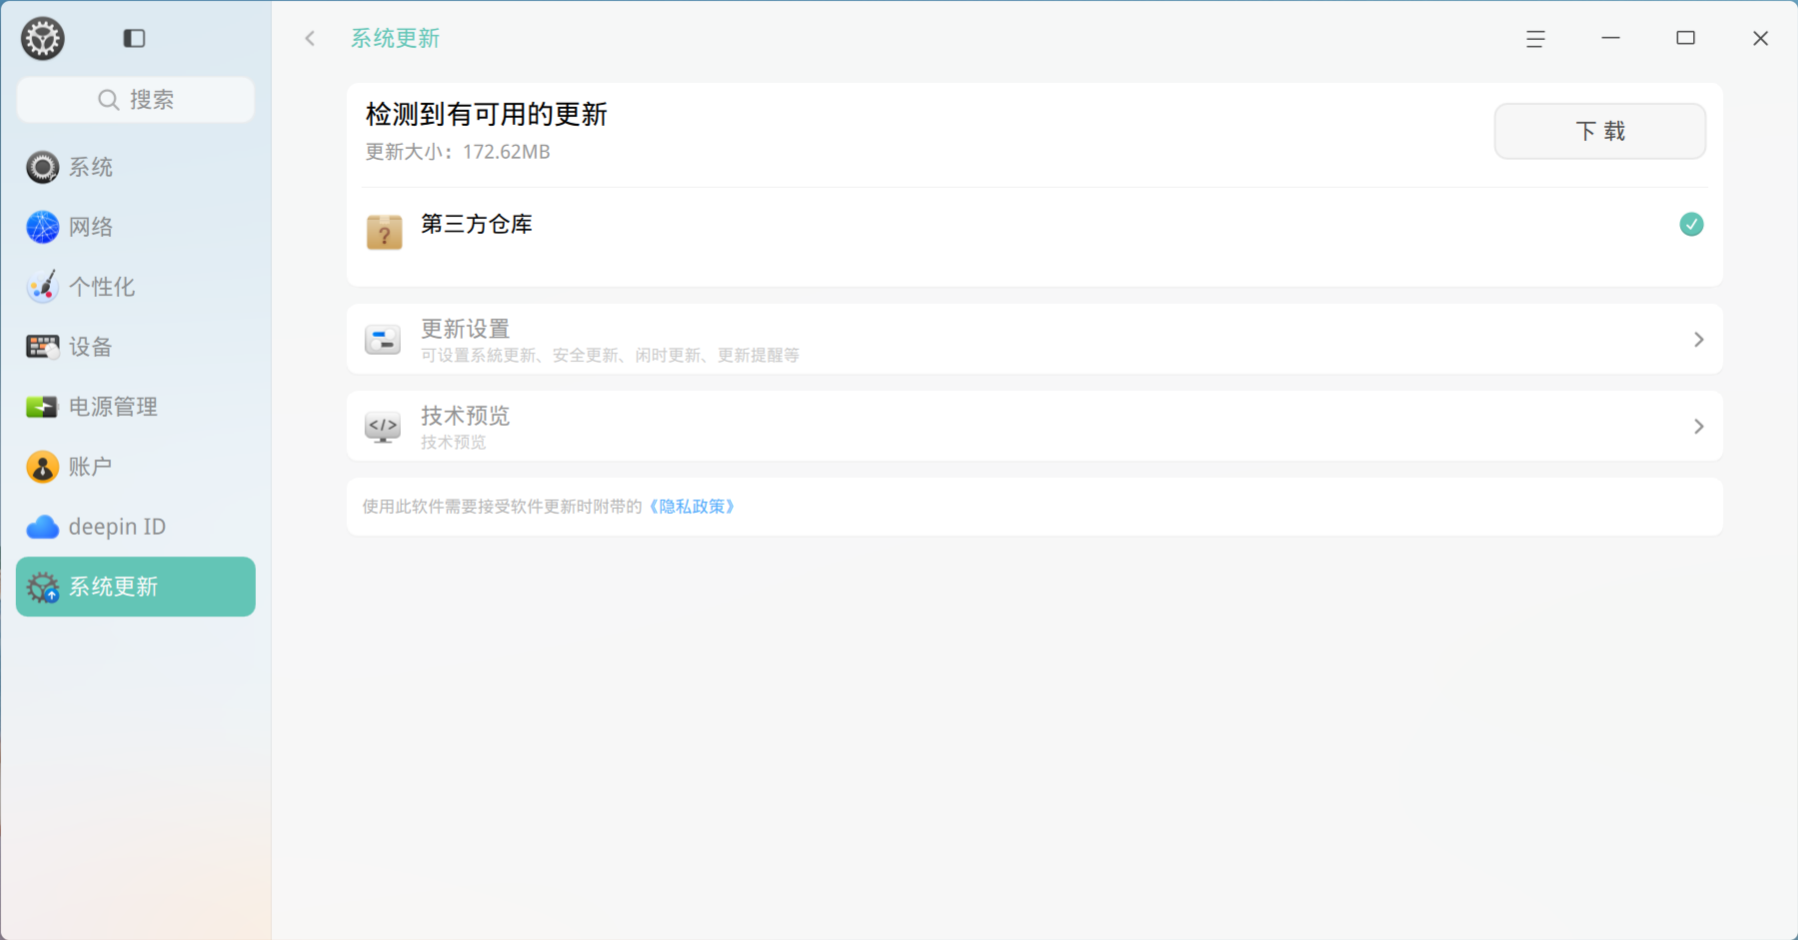Viewport: 1798px width, 940px height.
Task: Open the 设备 keyboard icon
Action: click(42, 347)
